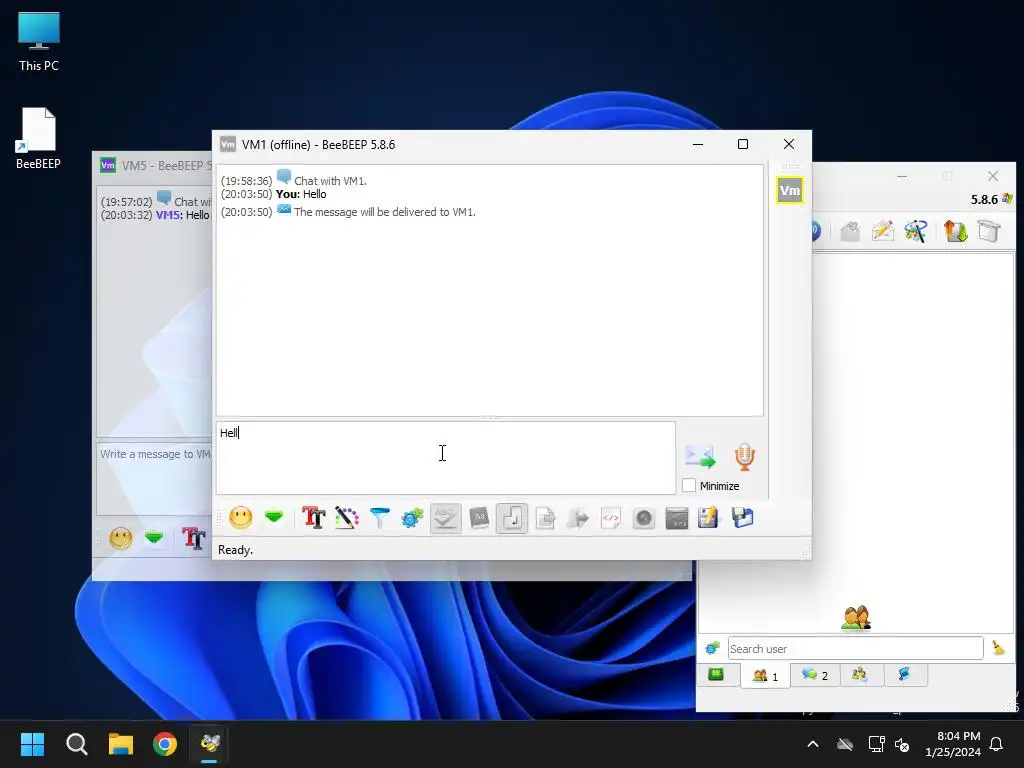The image size is (1024, 768).
Task: Open the chat font (TT) settings
Action: [x=313, y=519]
